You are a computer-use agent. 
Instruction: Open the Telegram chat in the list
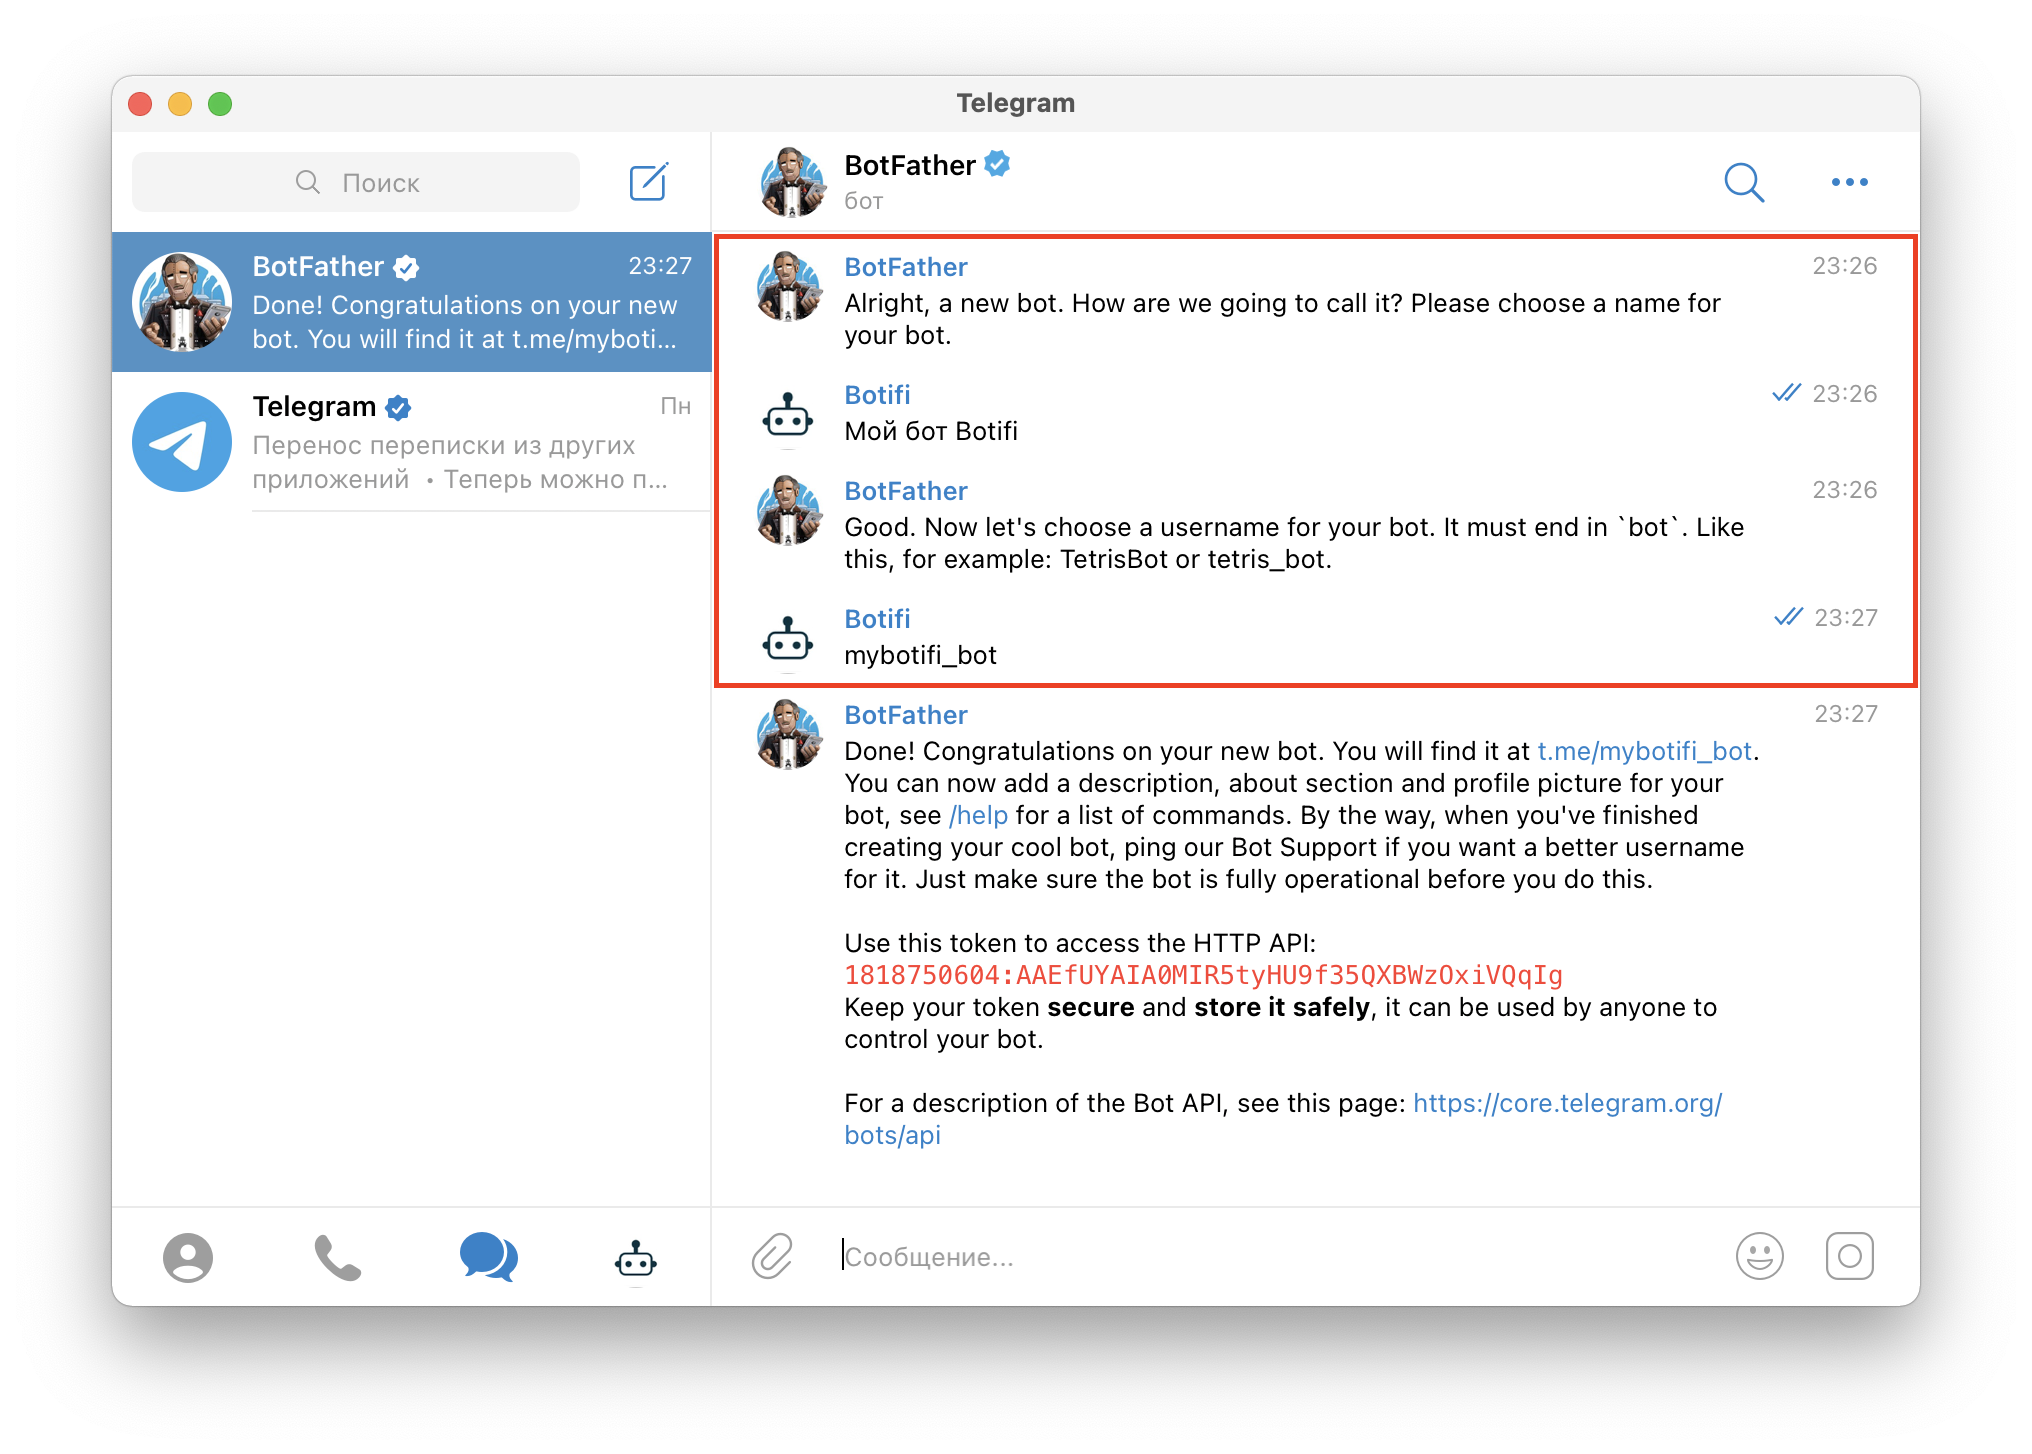[412, 442]
